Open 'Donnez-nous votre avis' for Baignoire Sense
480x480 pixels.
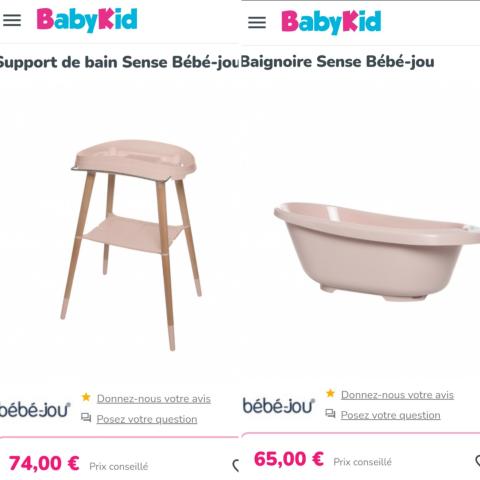click(x=397, y=395)
